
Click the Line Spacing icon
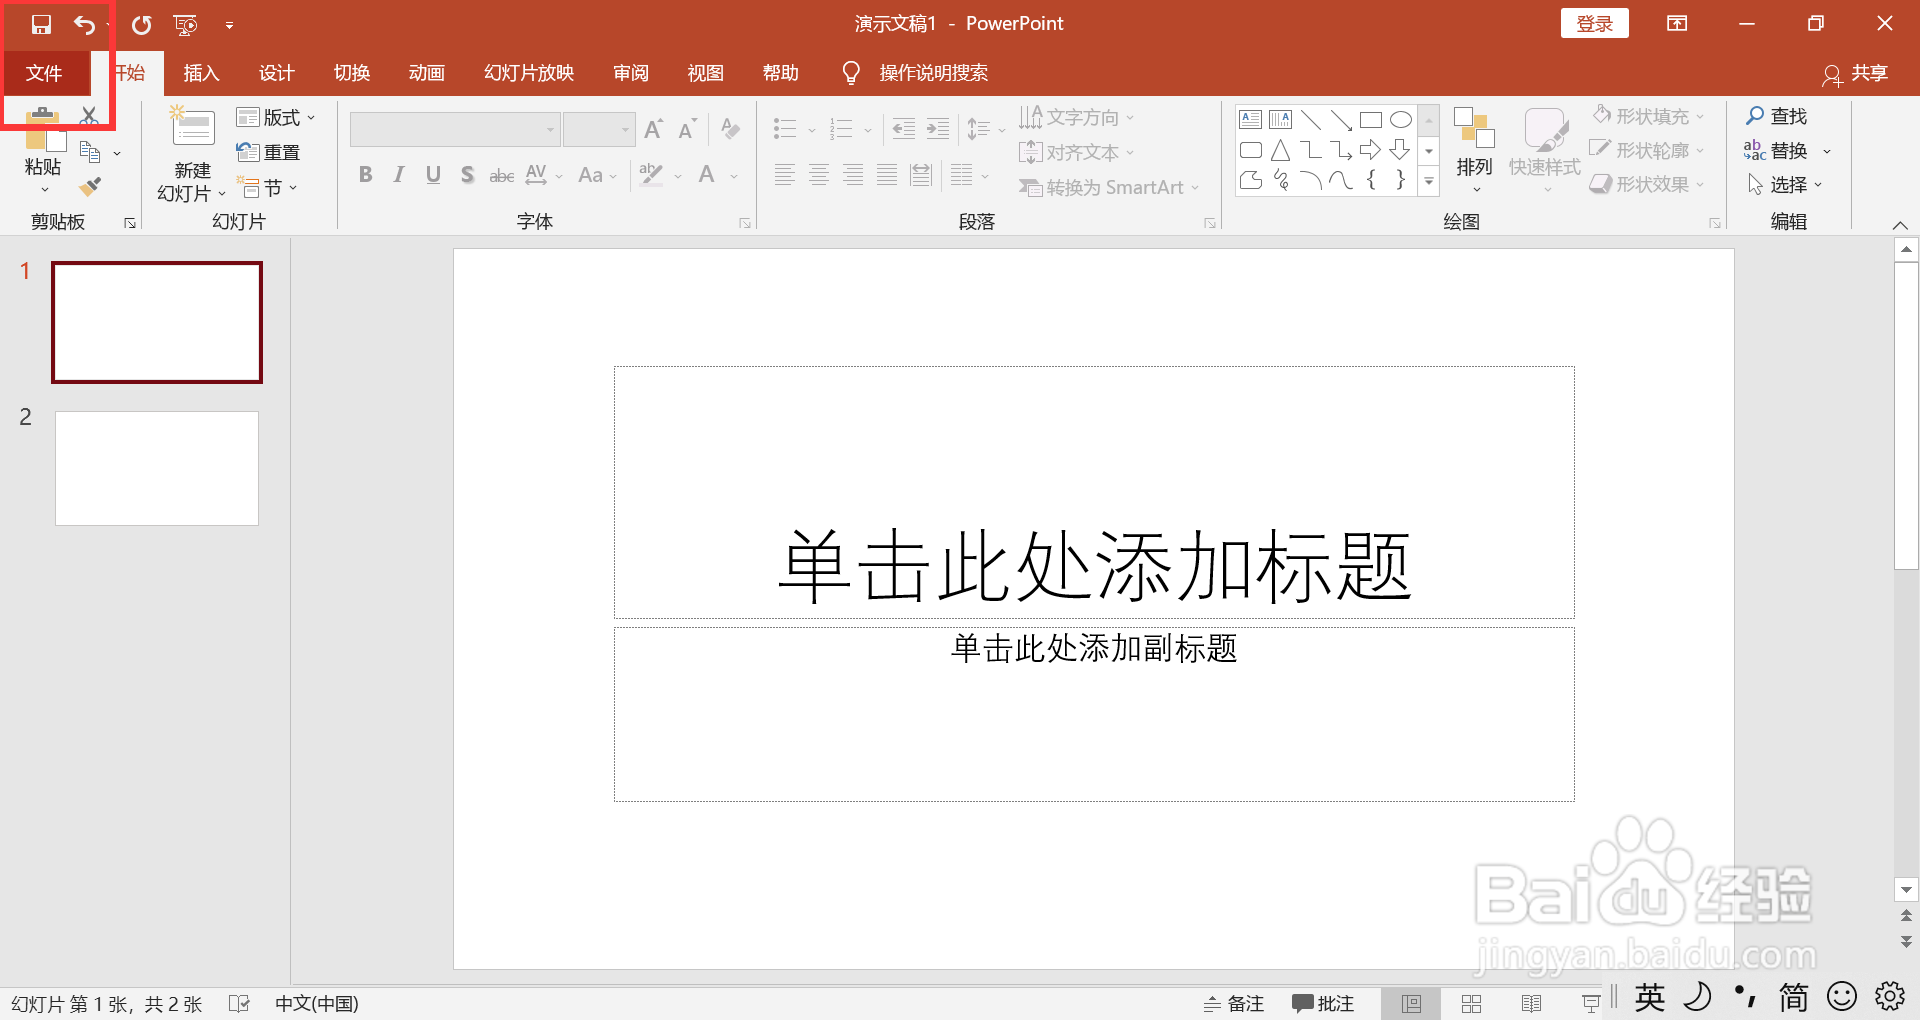point(979,129)
